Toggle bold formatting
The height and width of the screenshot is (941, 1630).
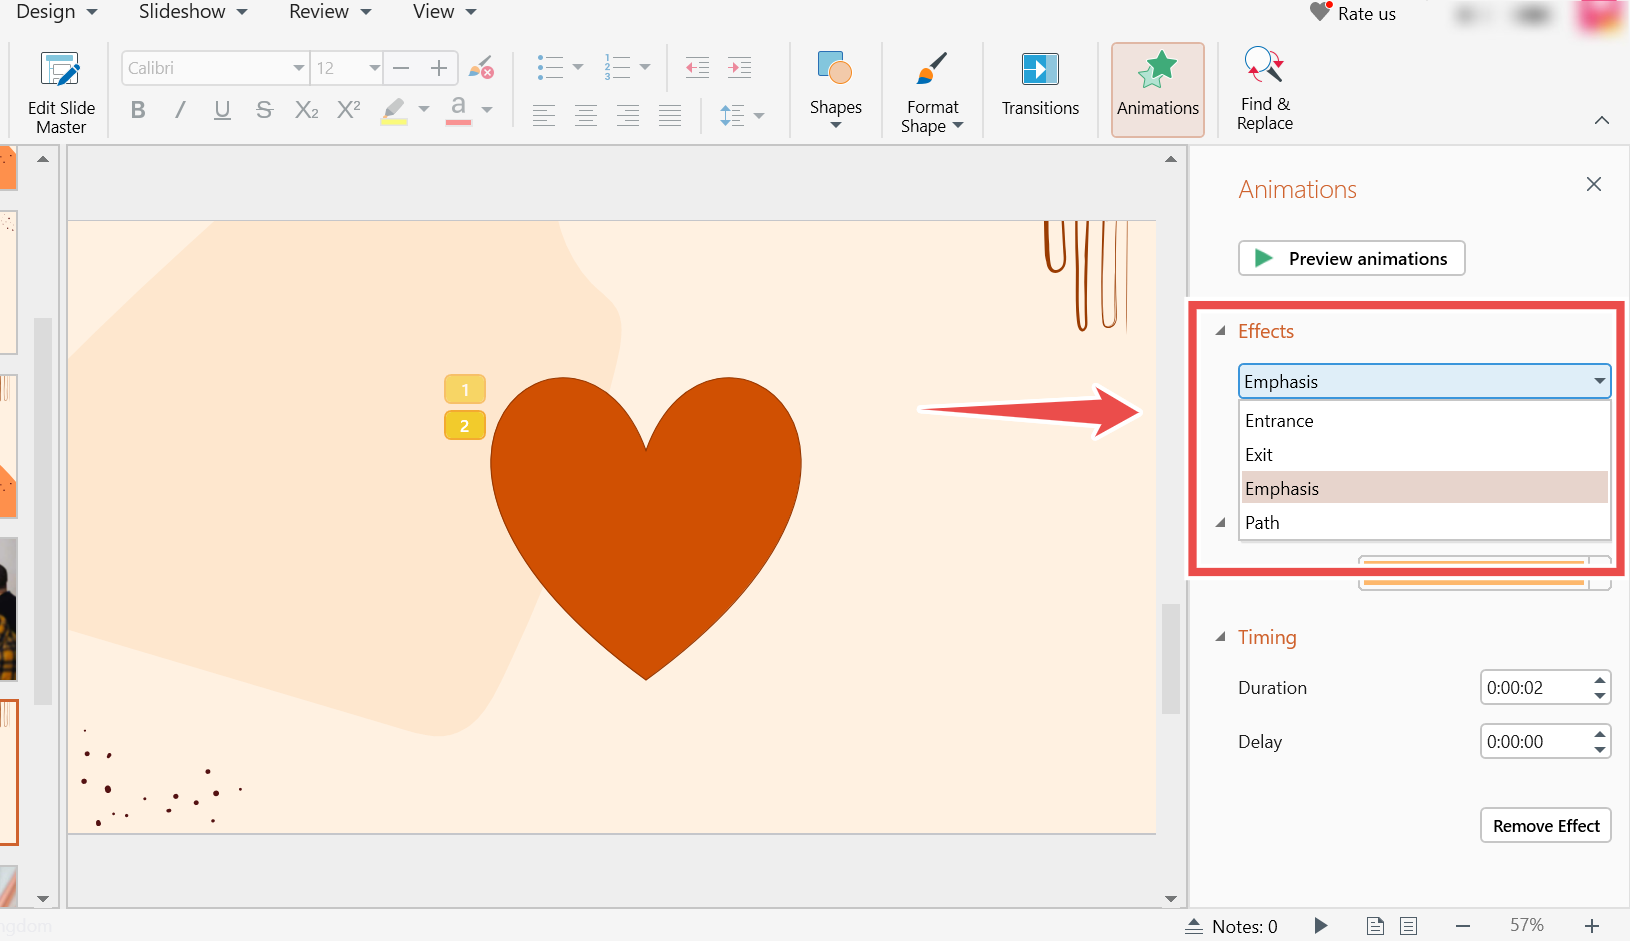pos(138,110)
